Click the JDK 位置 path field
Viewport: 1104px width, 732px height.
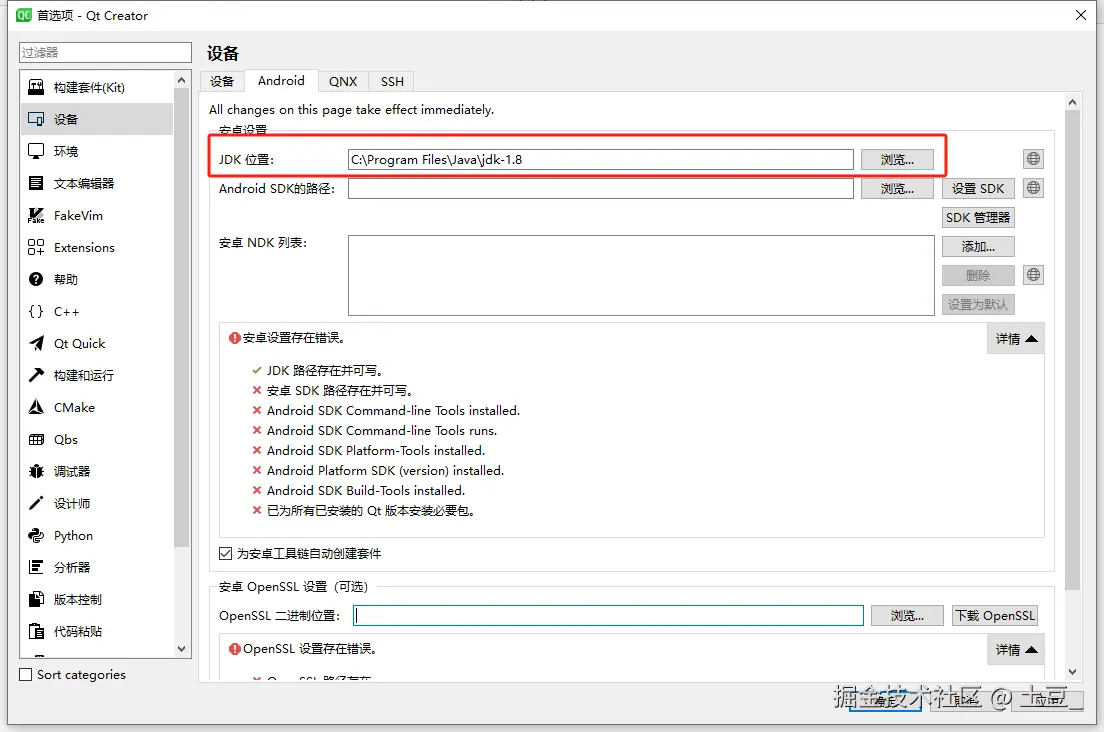pos(601,160)
